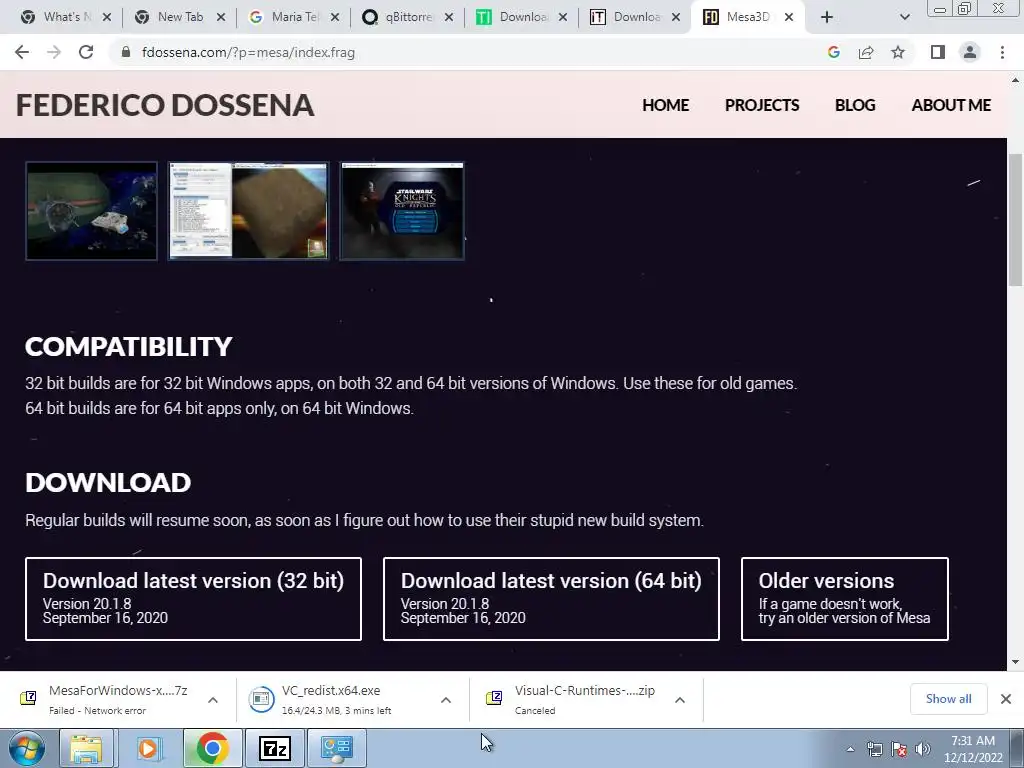Click the Action Center flag icon
Viewport: 1024px width, 768px height.
click(x=899, y=749)
